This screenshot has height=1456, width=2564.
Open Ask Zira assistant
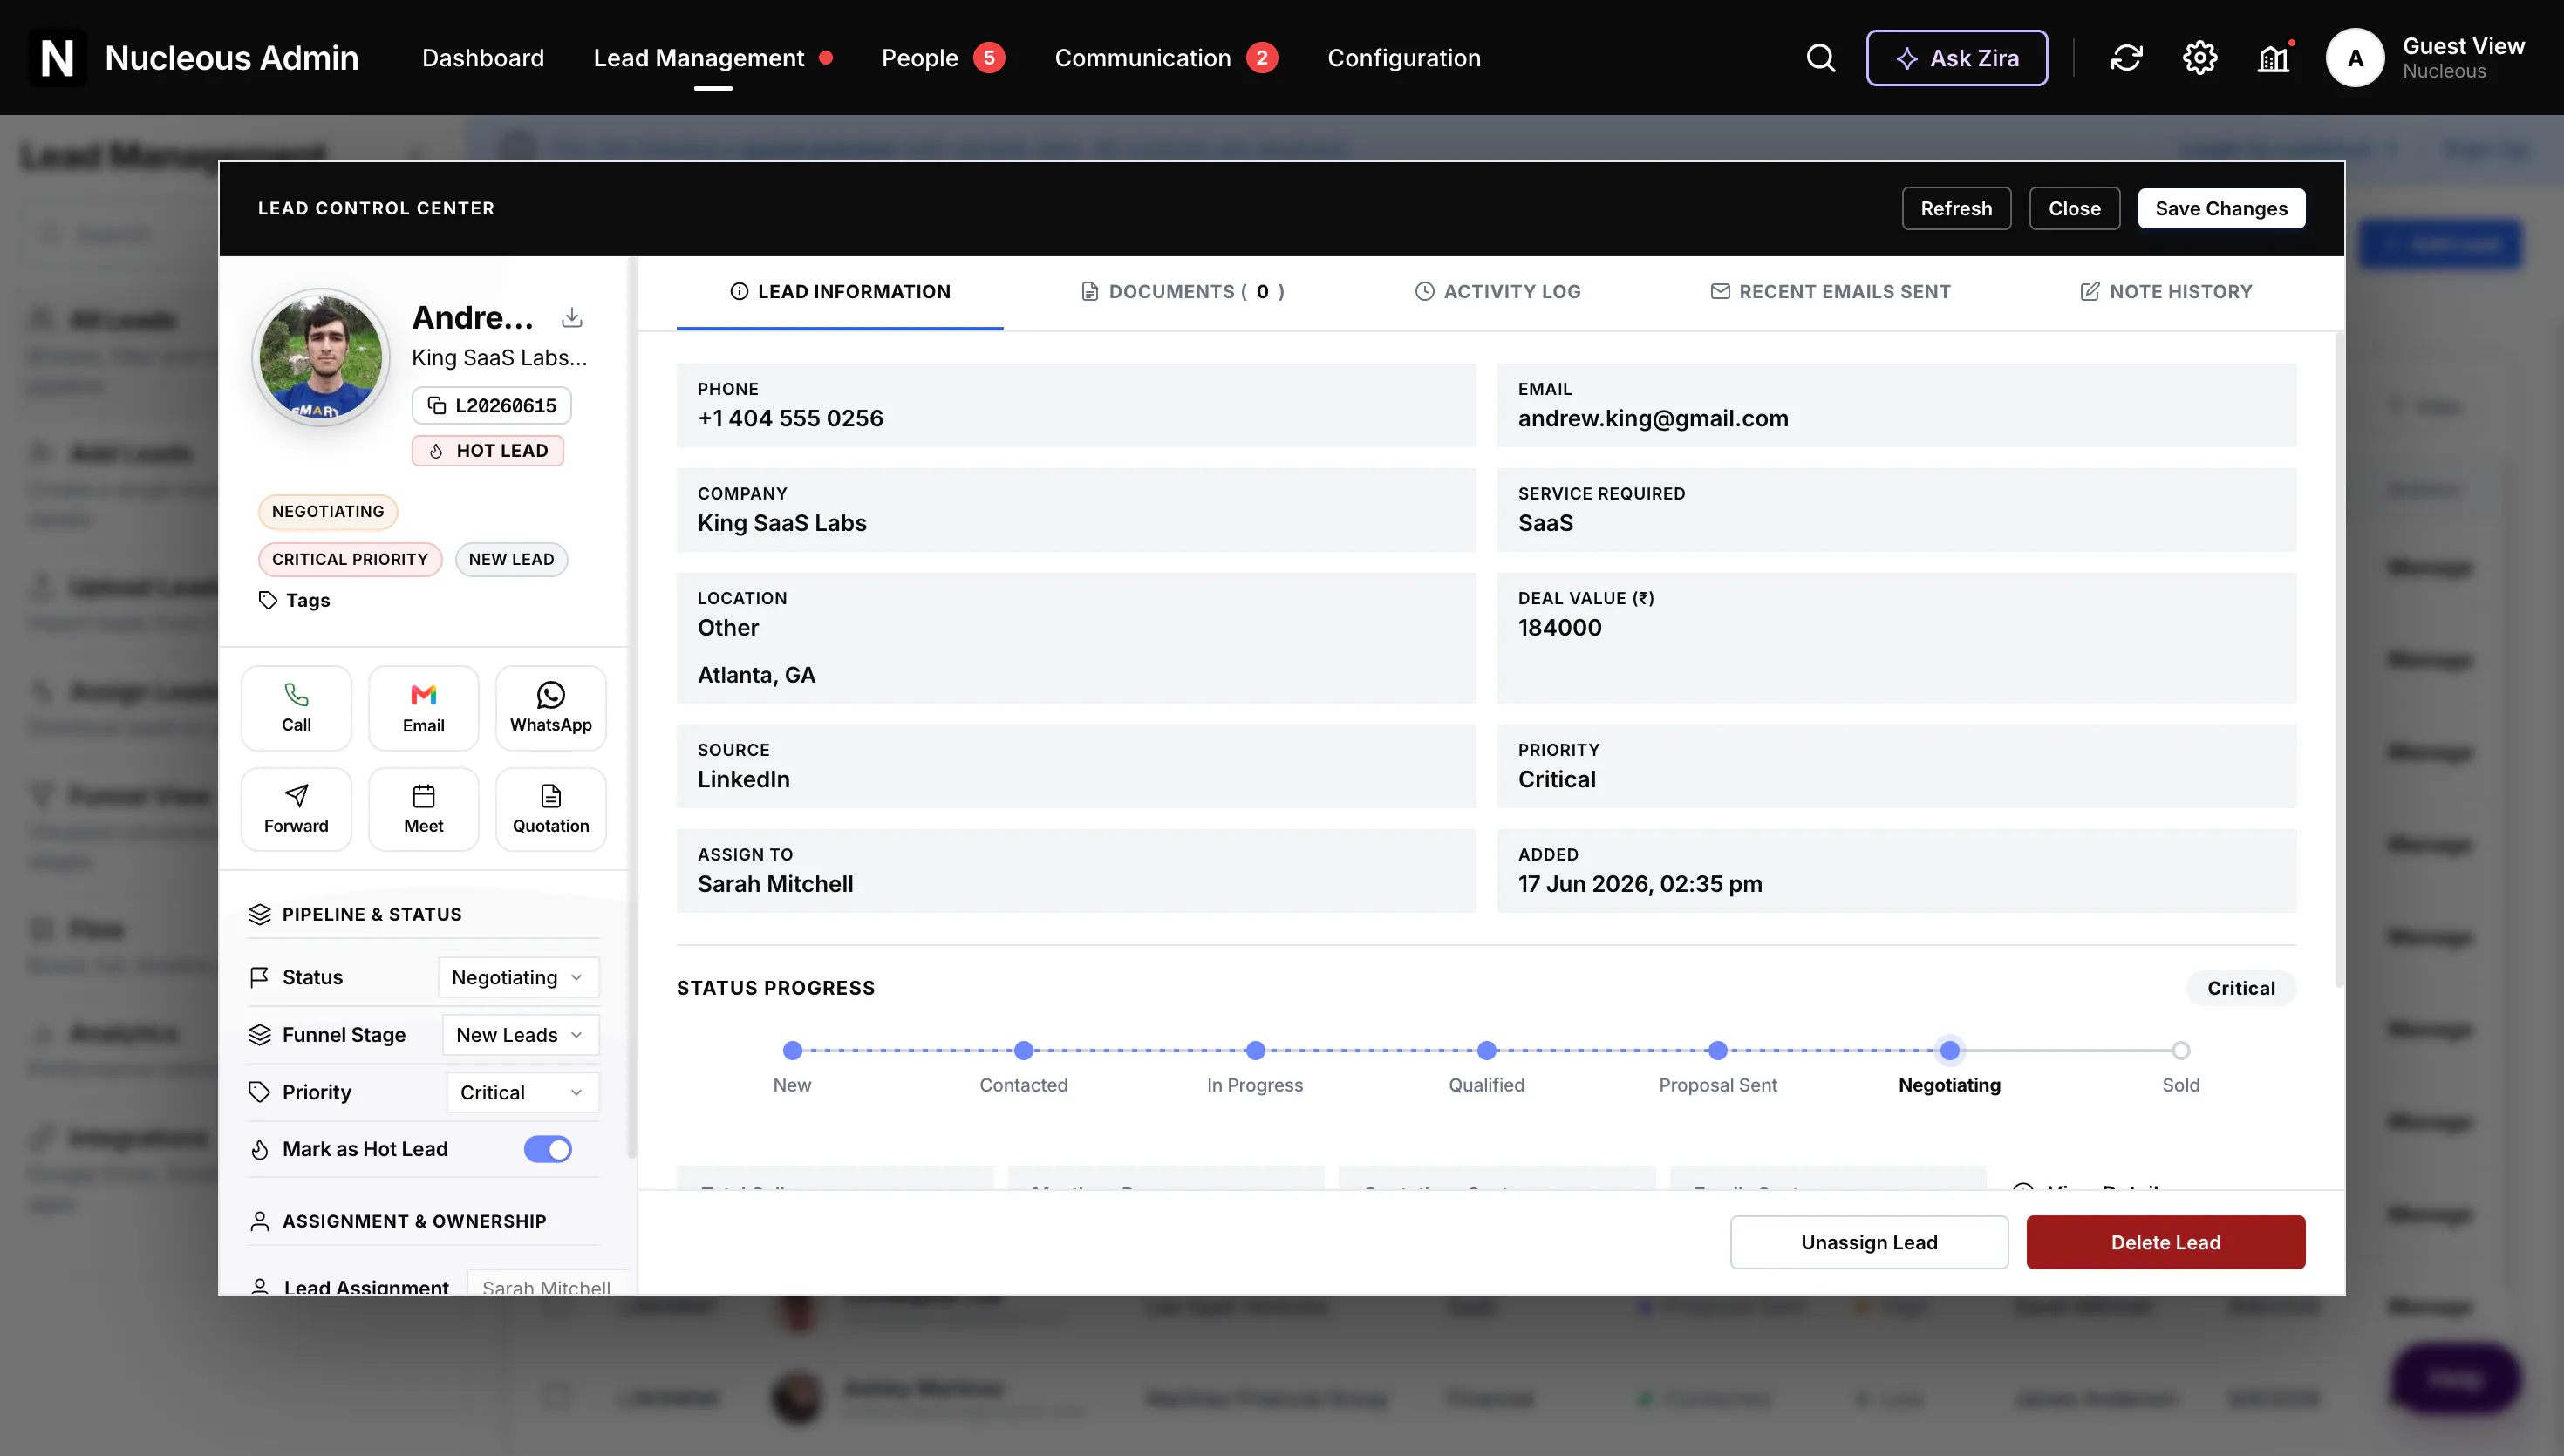point(1956,58)
